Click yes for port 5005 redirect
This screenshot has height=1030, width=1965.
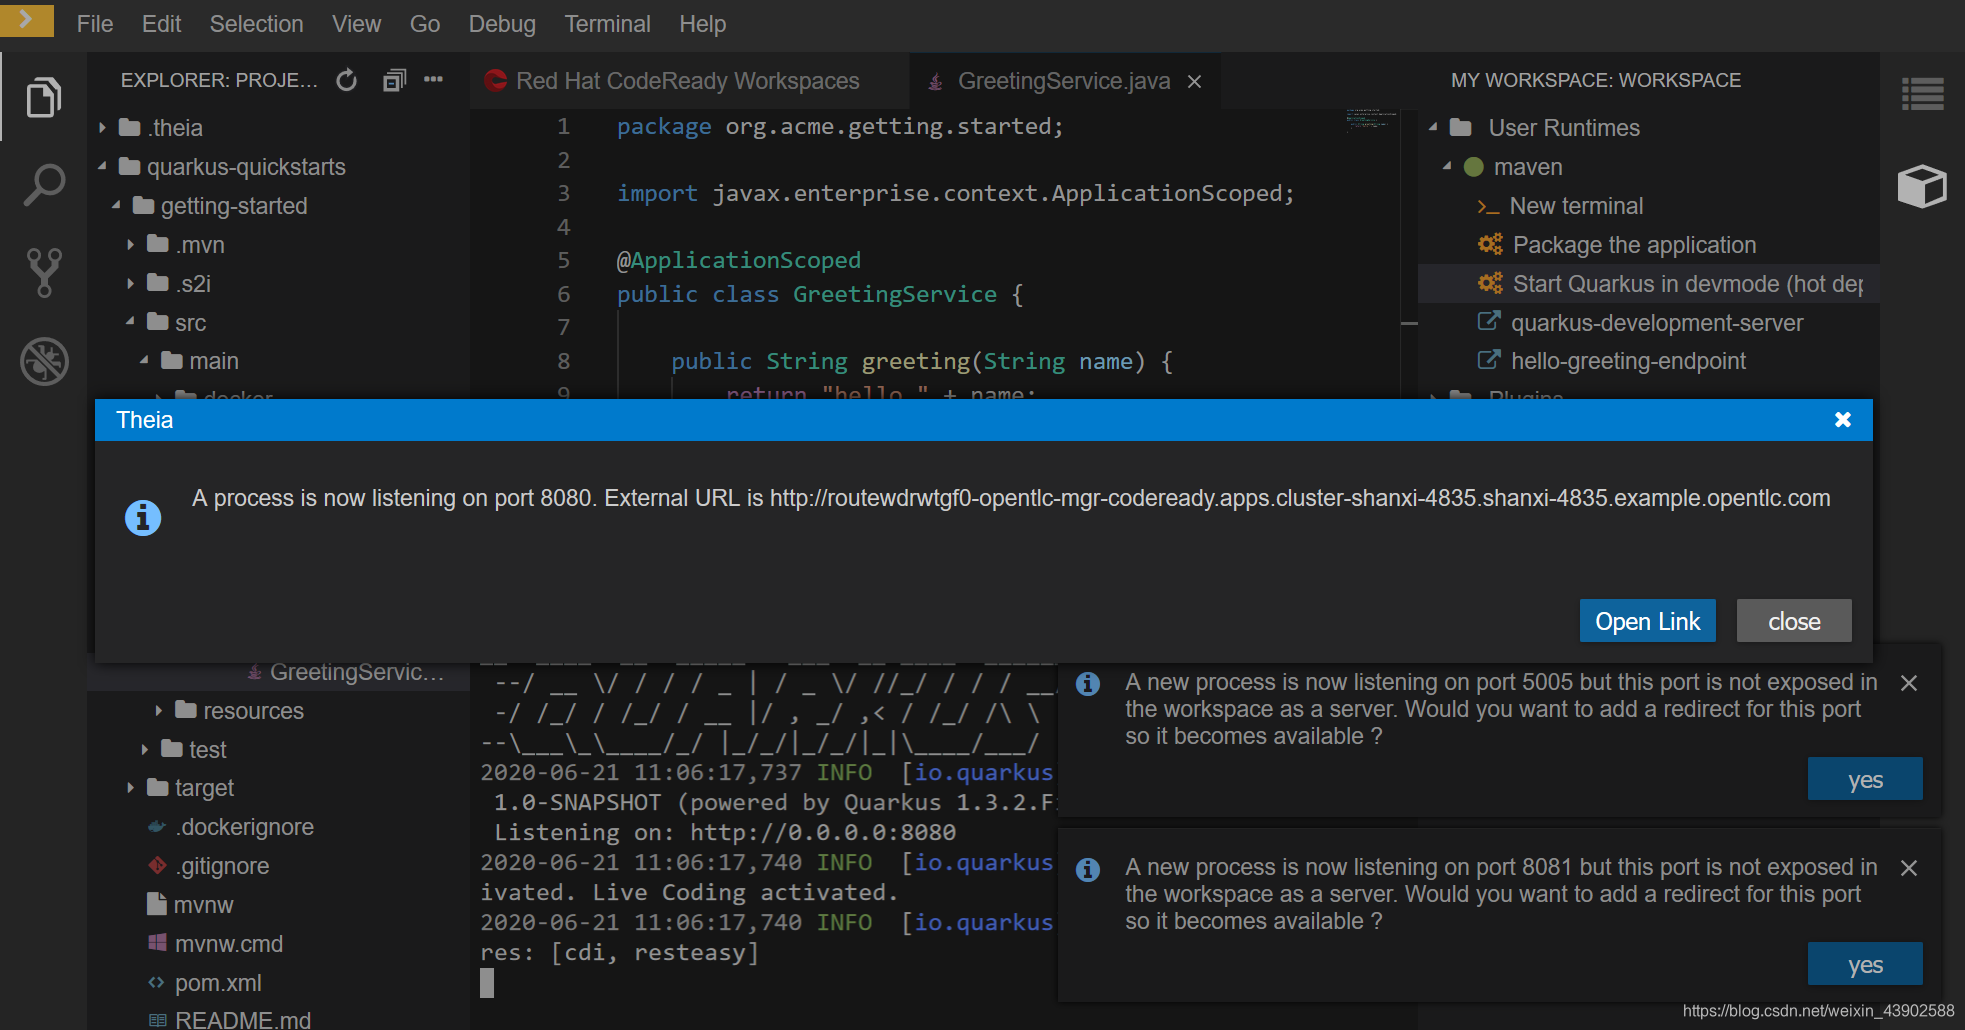coord(1865,779)
